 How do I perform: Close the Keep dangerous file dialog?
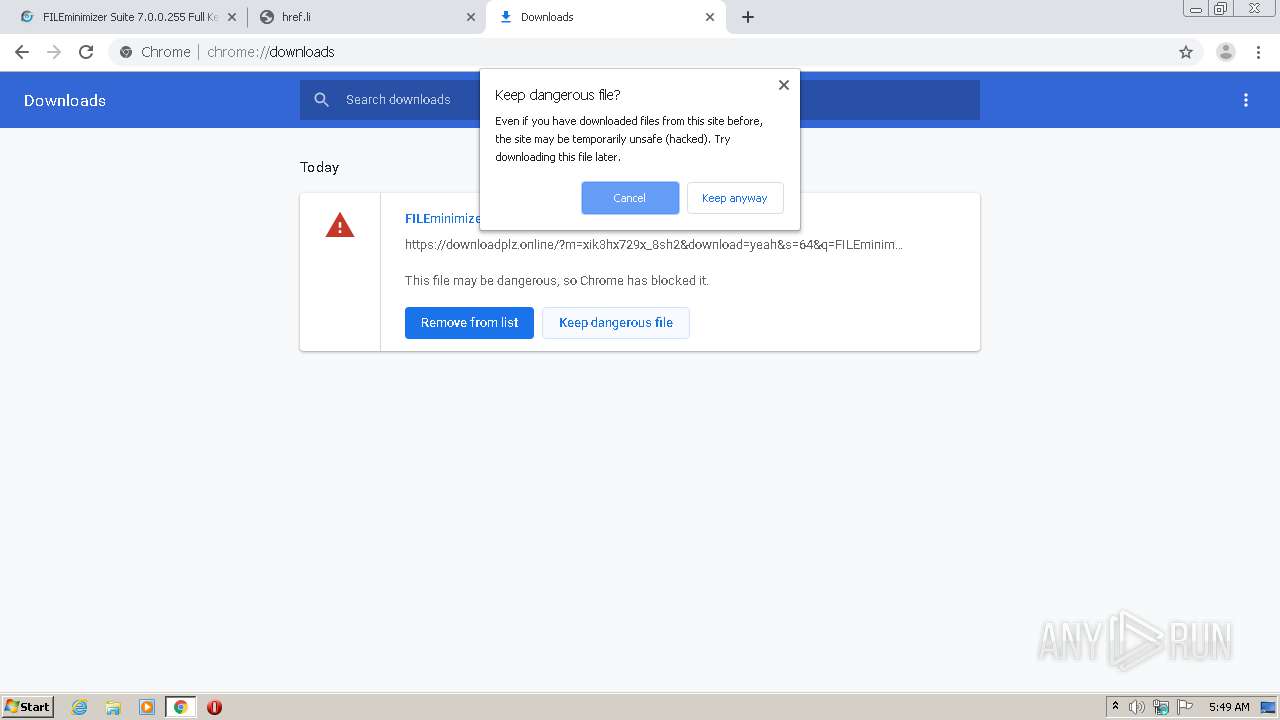coord(784,85)
